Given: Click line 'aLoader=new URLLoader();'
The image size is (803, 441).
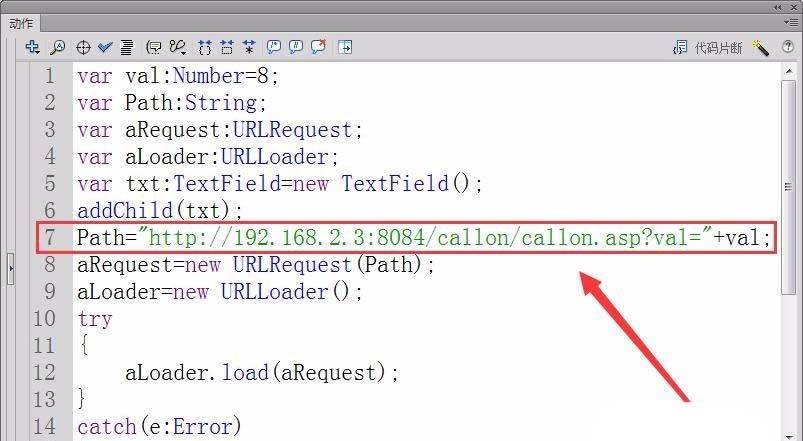Looking at the screenshot, I should (x=220, y=291).
